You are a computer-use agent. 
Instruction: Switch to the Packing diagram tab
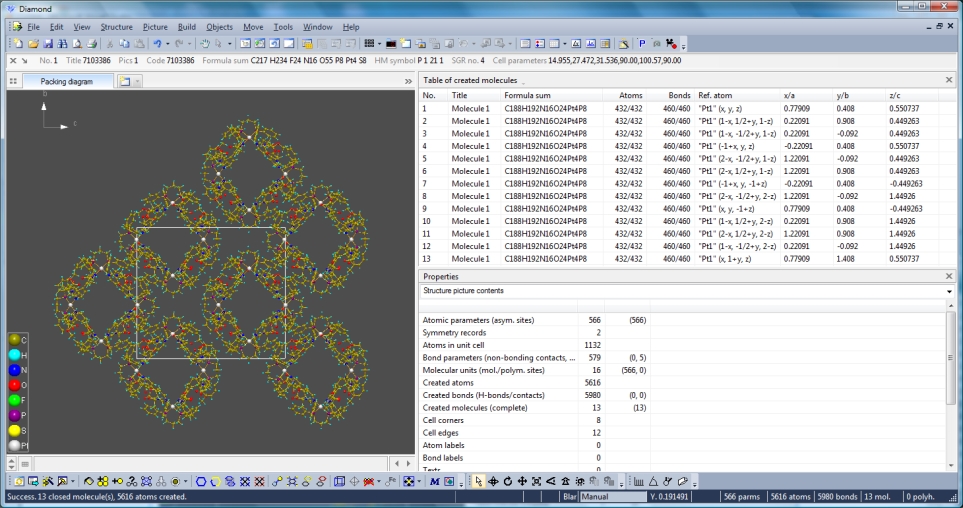coord(66,81)
